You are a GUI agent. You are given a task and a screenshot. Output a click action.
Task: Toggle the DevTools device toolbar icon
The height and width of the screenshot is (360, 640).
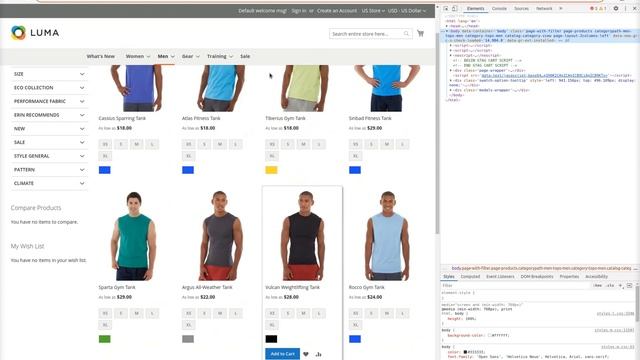coord(454,8)
